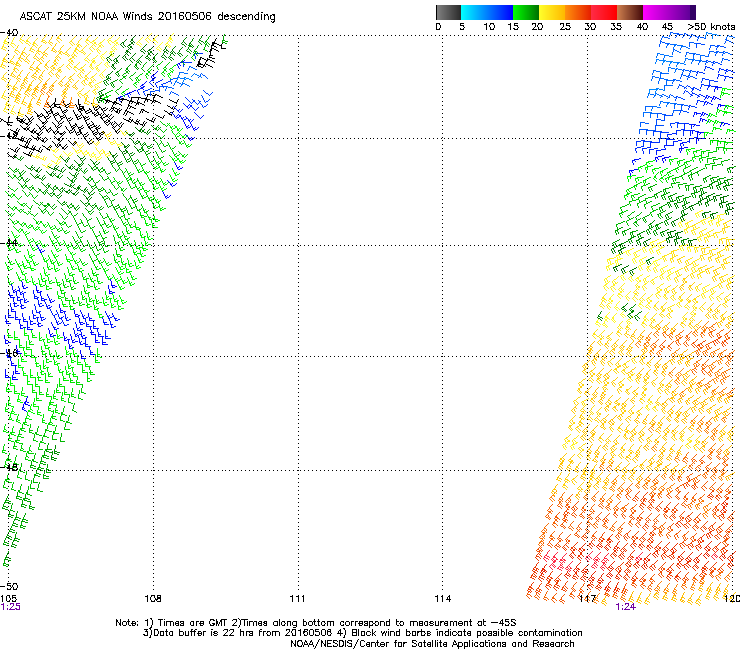Image resolution: width=740 pixels, height=650 pixels.
Task: Click the yellow 20-25 knots legend segment
Action: pos(552,12)
